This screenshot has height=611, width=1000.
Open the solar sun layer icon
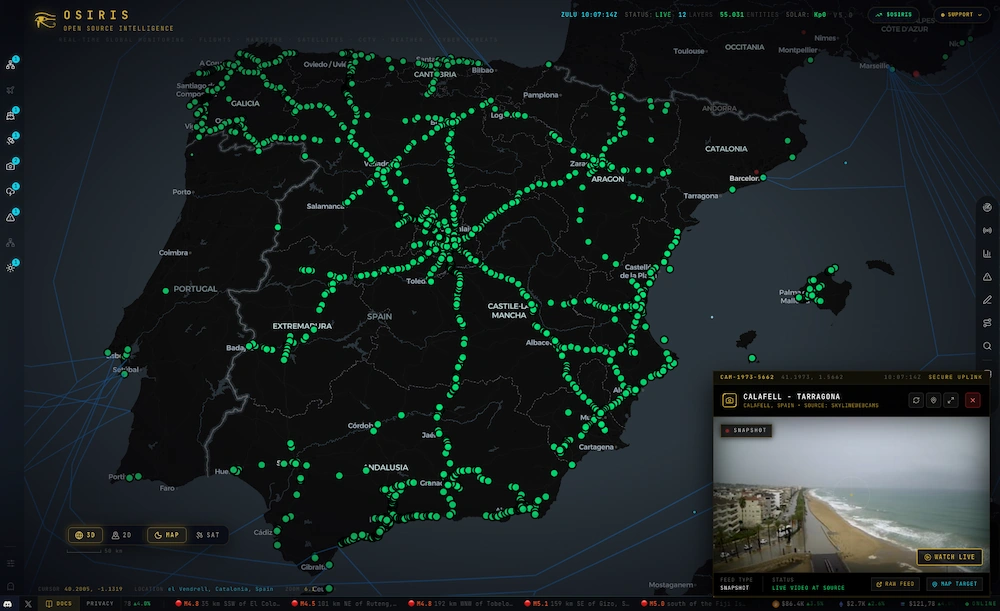[11, 268]
